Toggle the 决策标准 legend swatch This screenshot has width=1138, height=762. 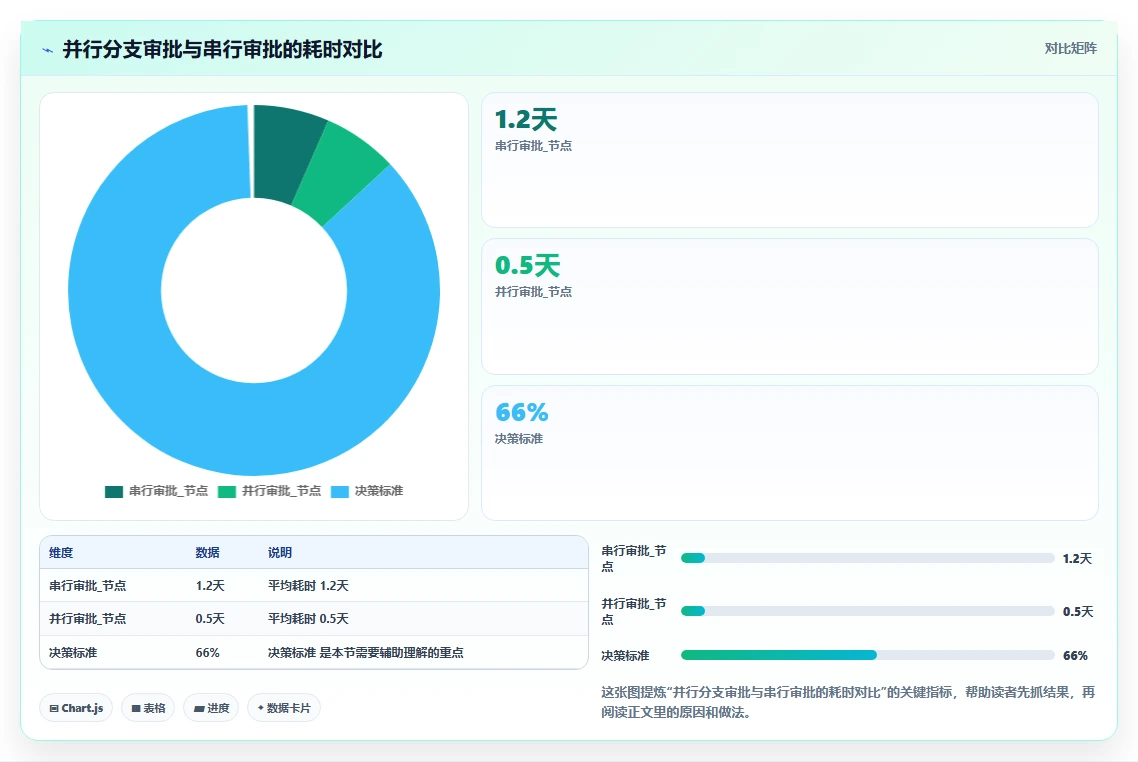(340, 491)
